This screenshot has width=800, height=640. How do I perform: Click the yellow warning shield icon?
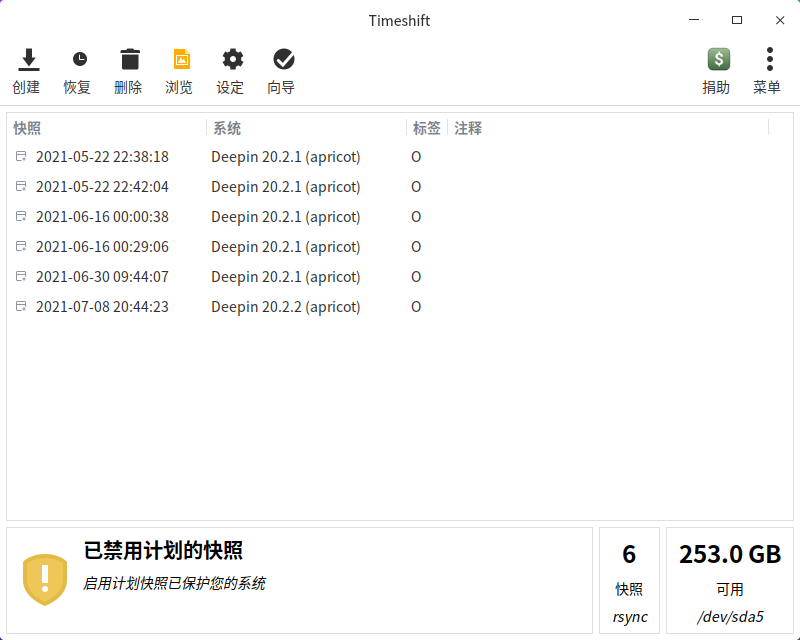(x=45, y=580)
